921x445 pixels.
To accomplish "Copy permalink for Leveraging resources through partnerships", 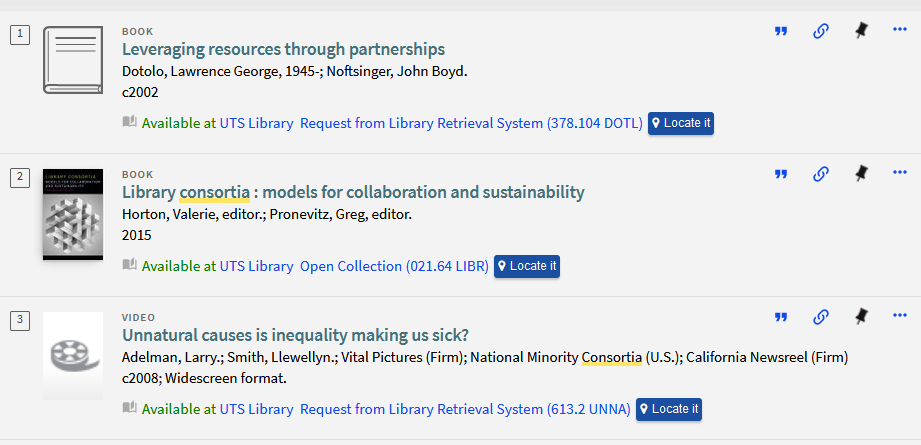I will [x=821, y=31].
